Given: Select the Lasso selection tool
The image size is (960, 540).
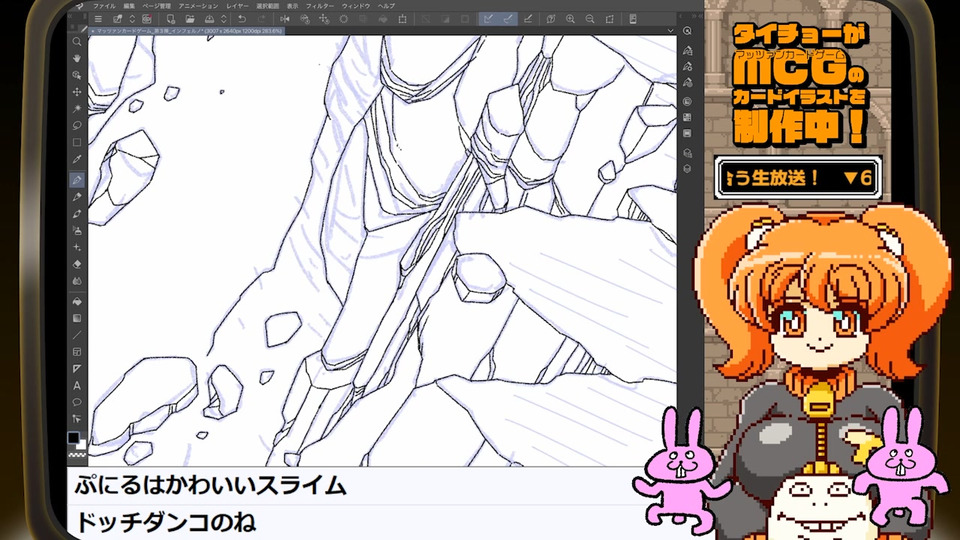Looking at the screenshot, I should (x=77, y=126).
